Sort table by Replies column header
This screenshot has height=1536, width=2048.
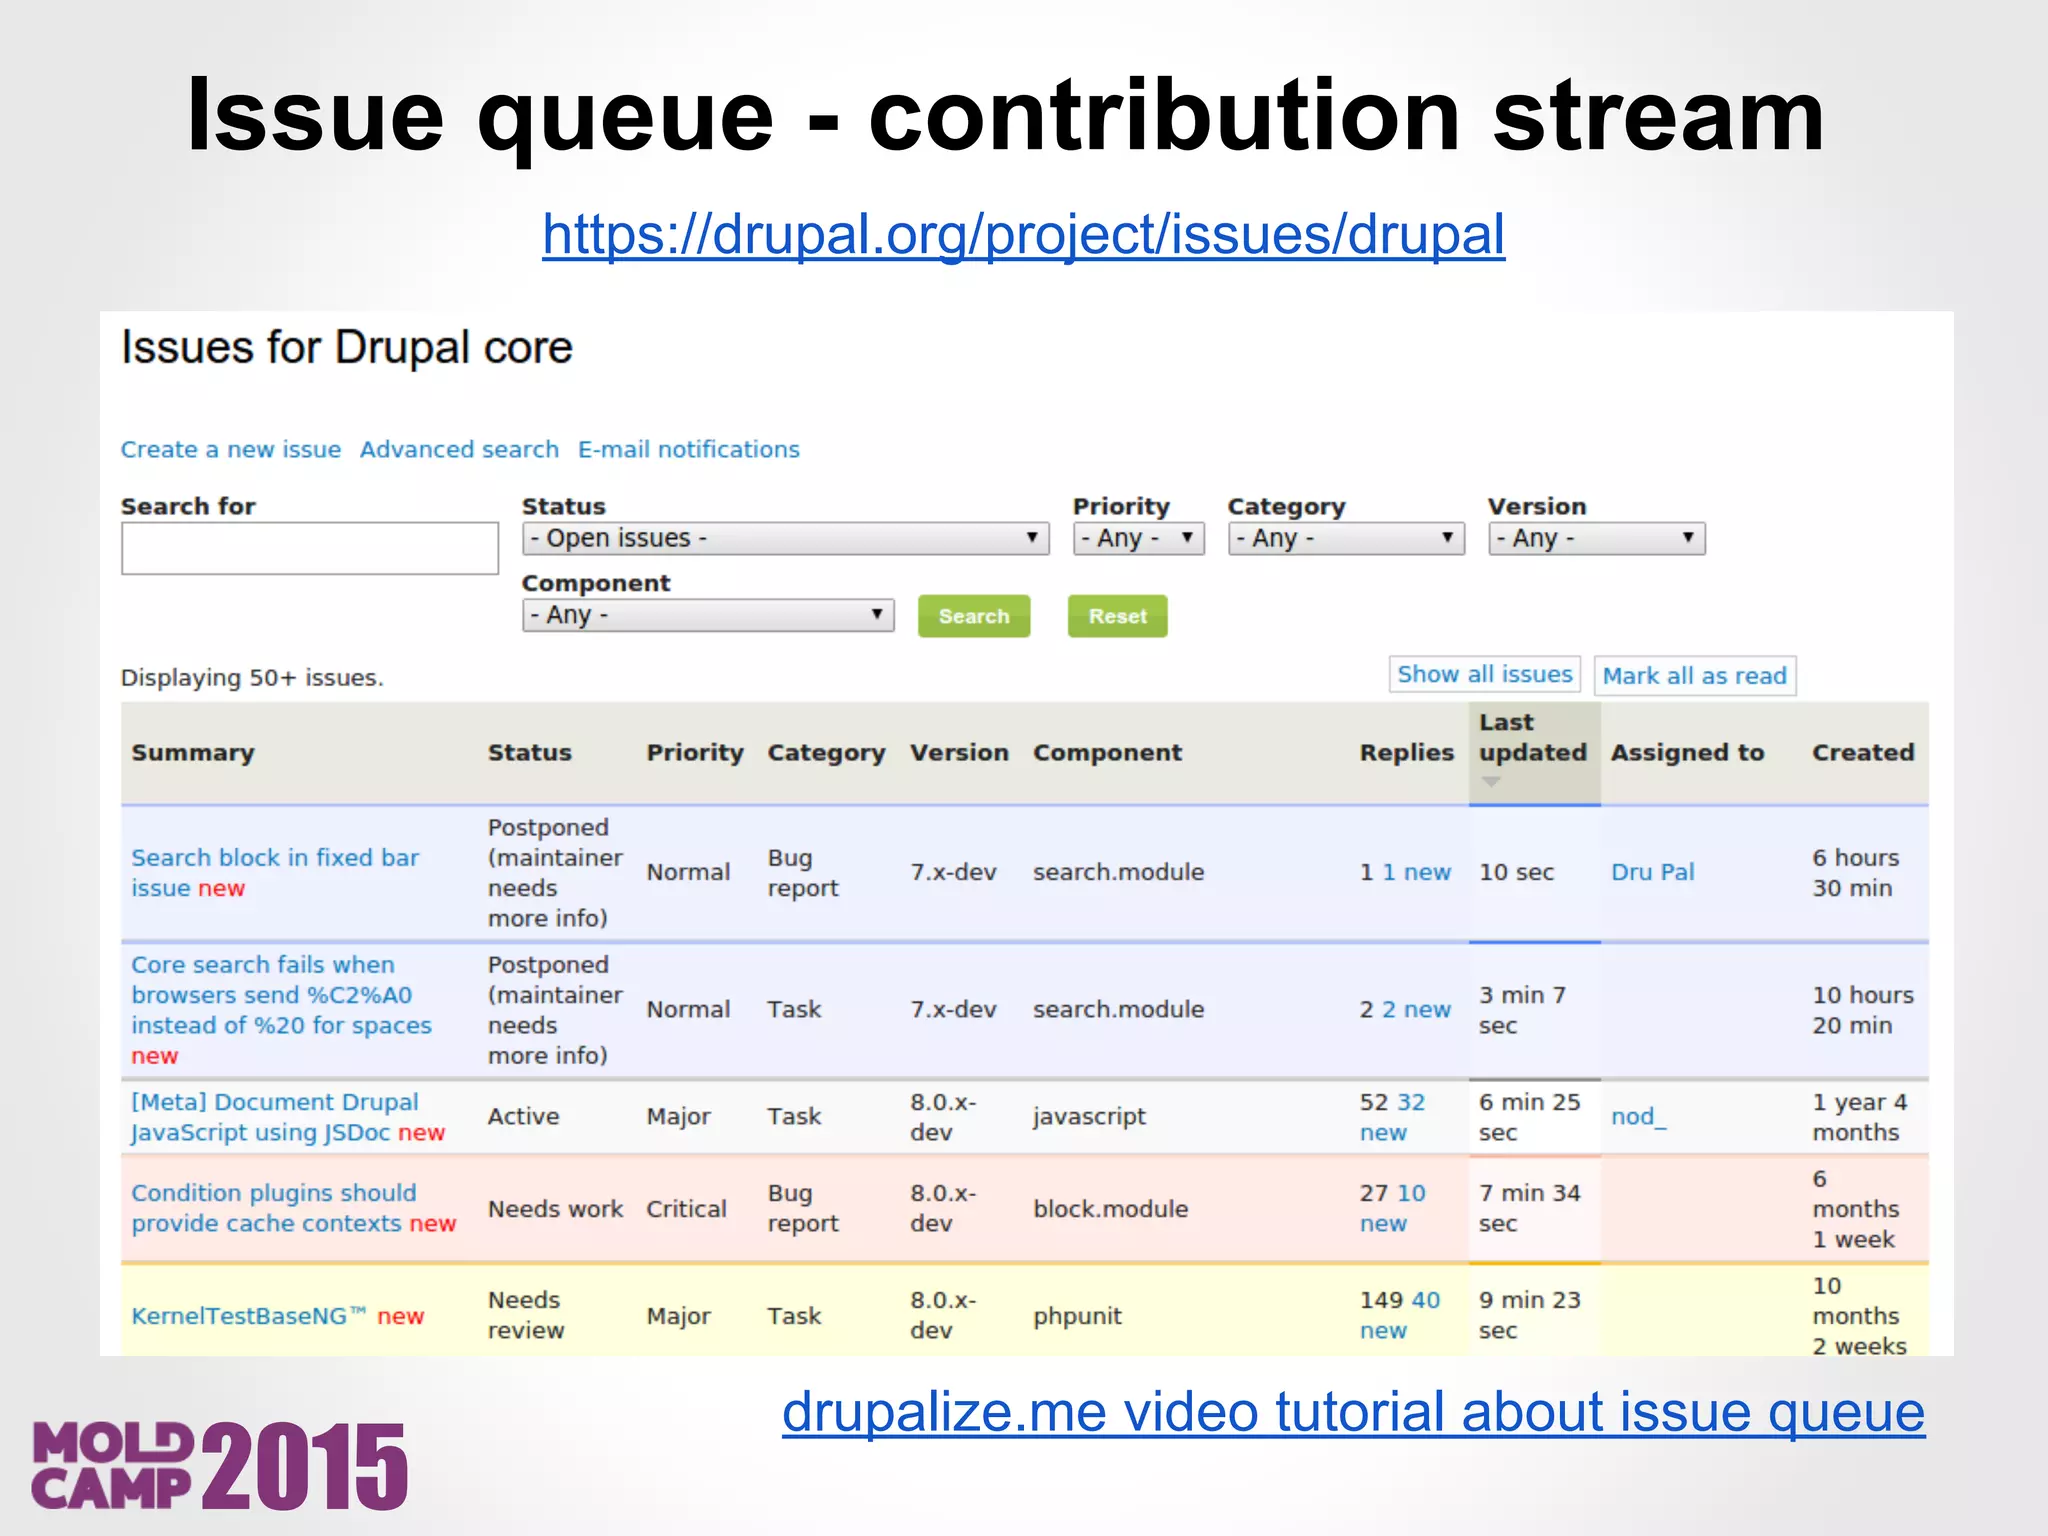point(1407,753)
